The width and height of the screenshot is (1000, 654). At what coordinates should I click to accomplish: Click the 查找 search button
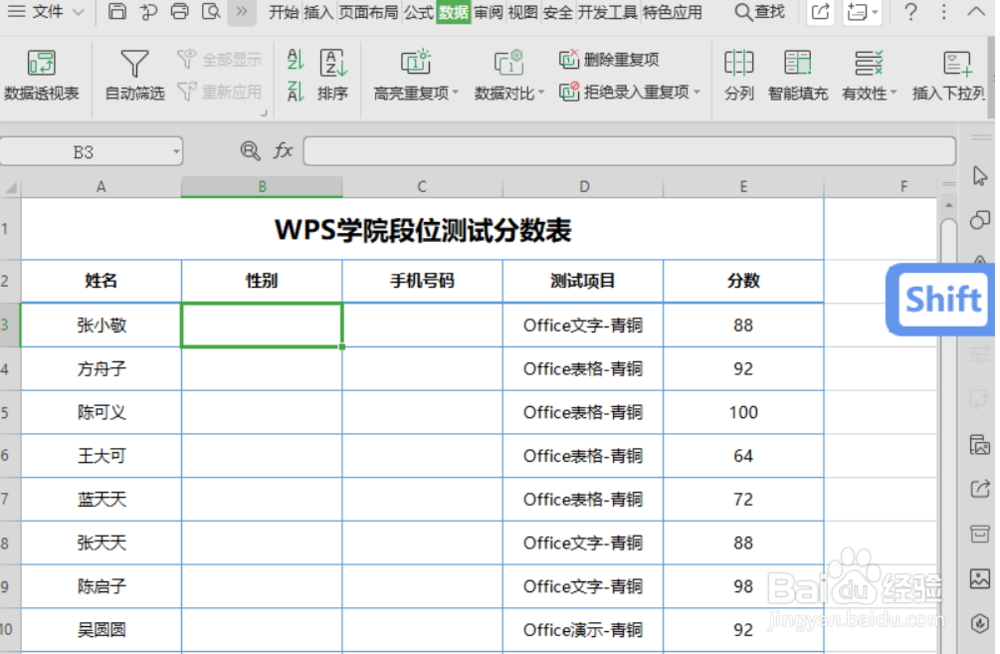760,11
